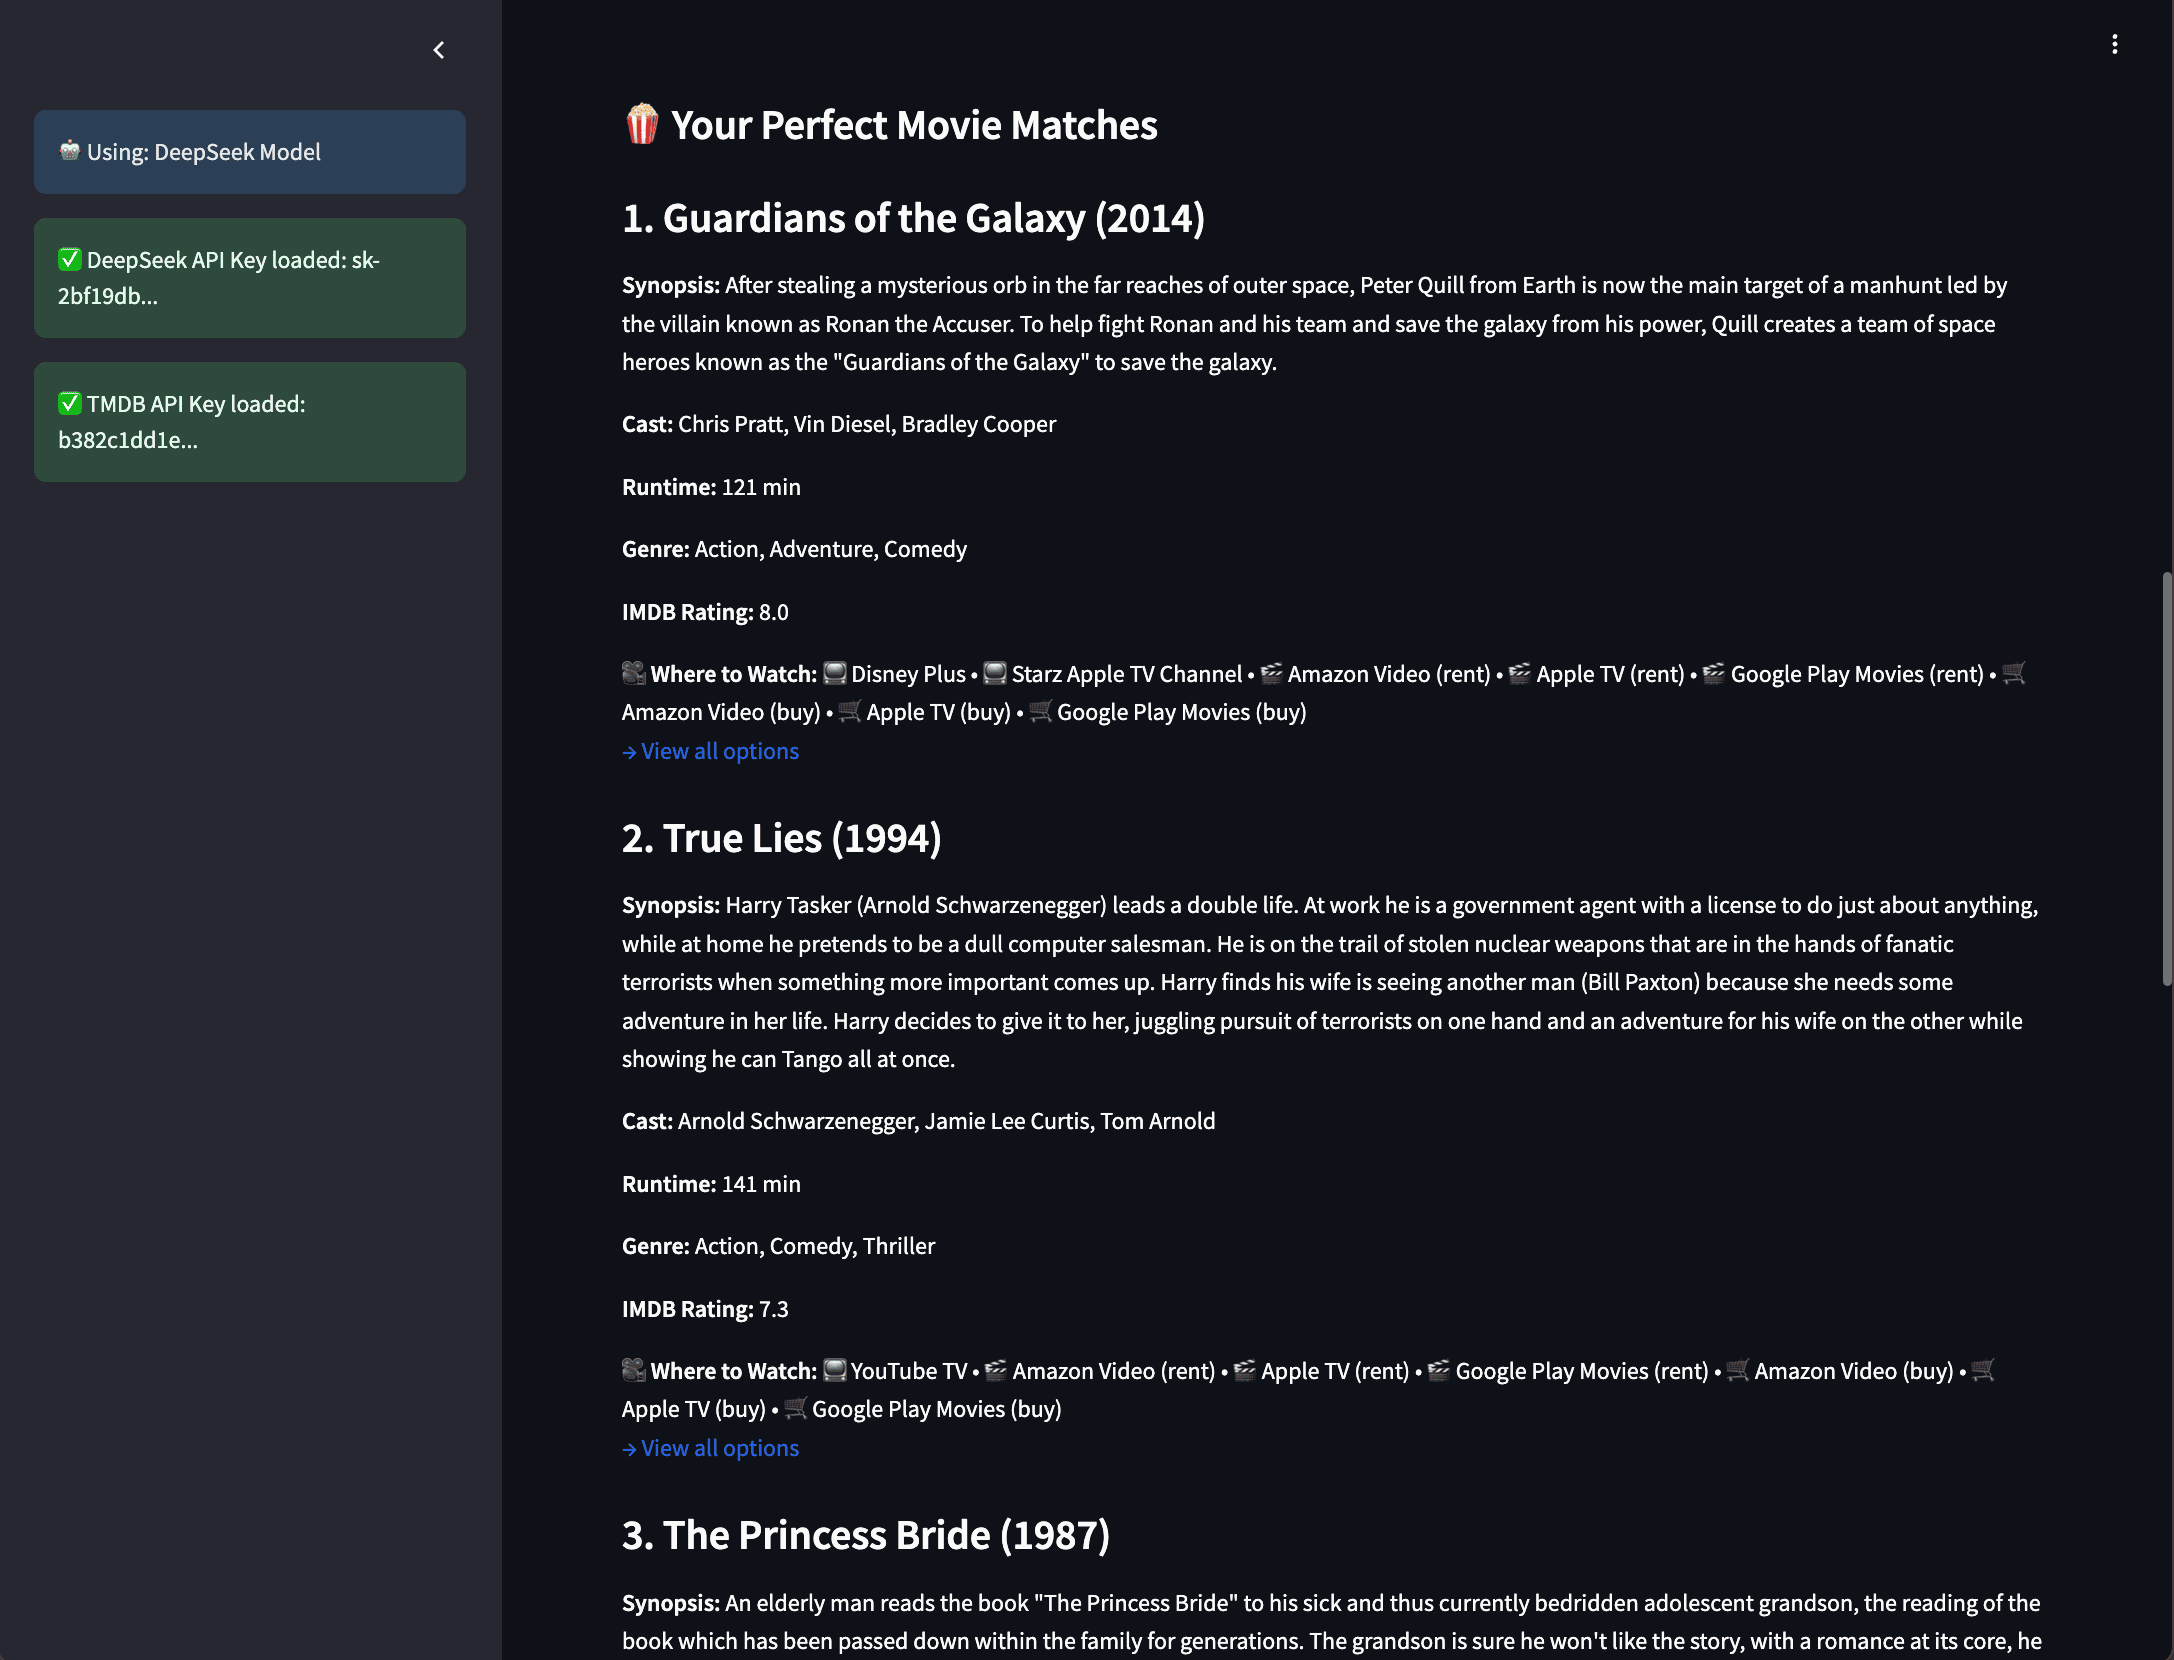Click the vertical page scrollbar thumb

[x=2166, y=780]
